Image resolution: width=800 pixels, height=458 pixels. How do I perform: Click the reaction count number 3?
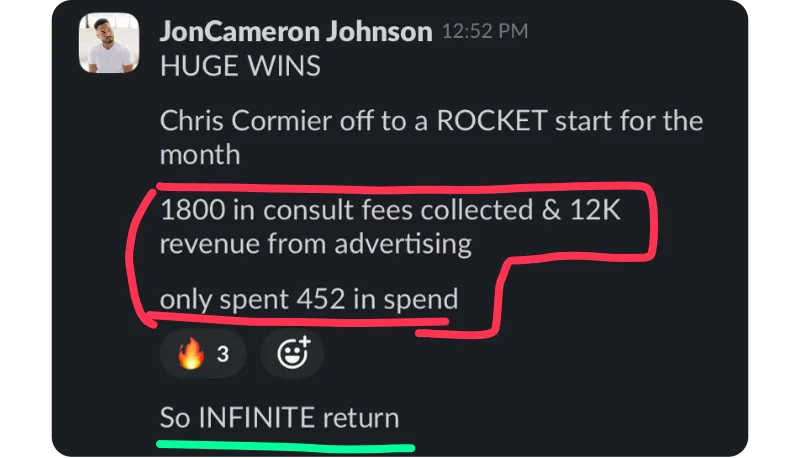coord(223,355)
